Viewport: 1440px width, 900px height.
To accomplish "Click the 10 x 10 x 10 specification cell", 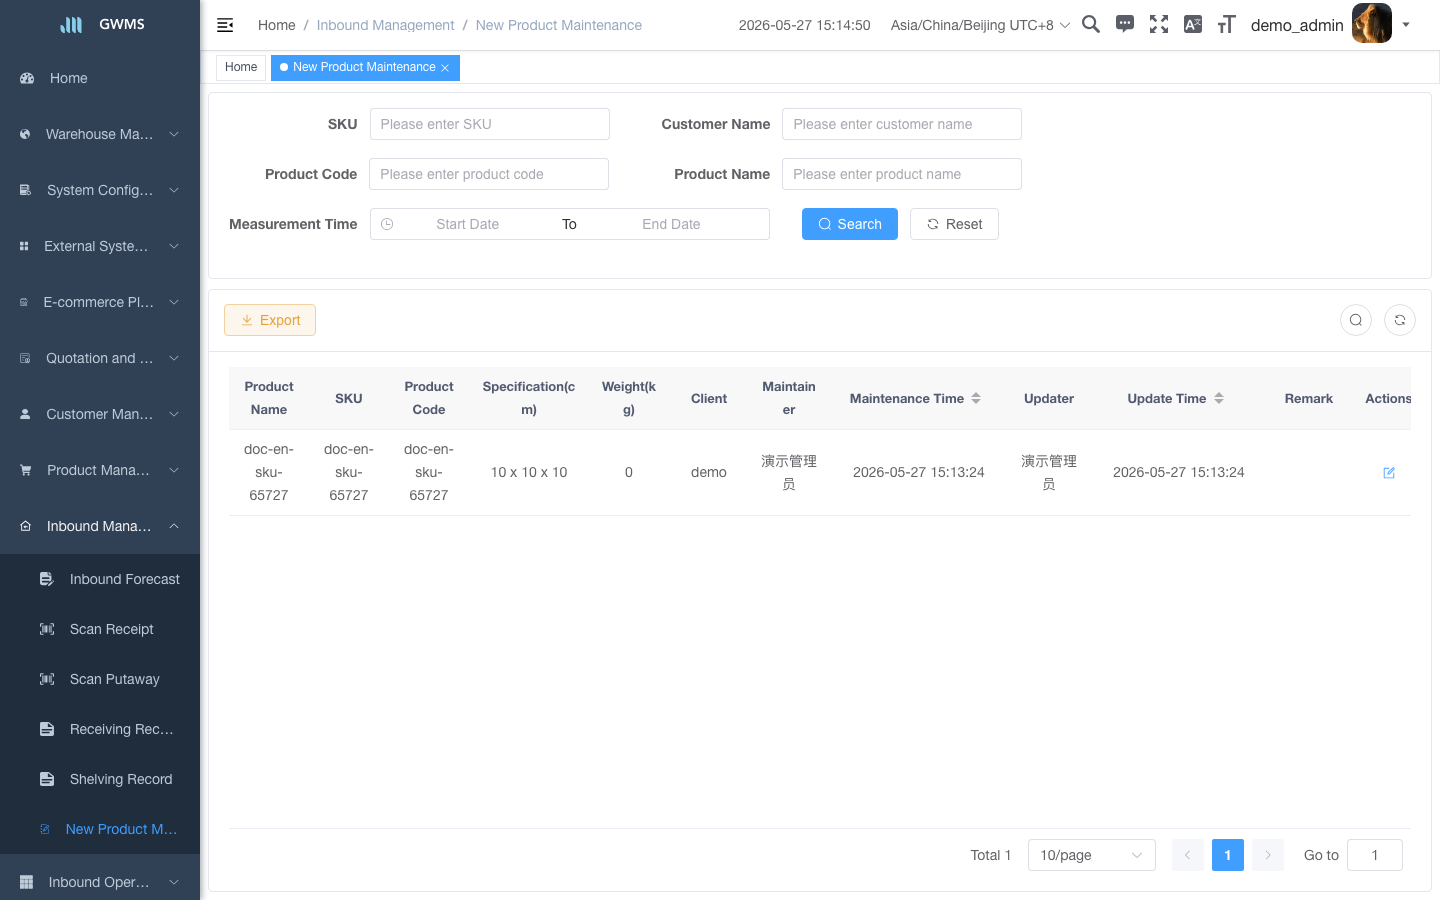I will 529,472.
